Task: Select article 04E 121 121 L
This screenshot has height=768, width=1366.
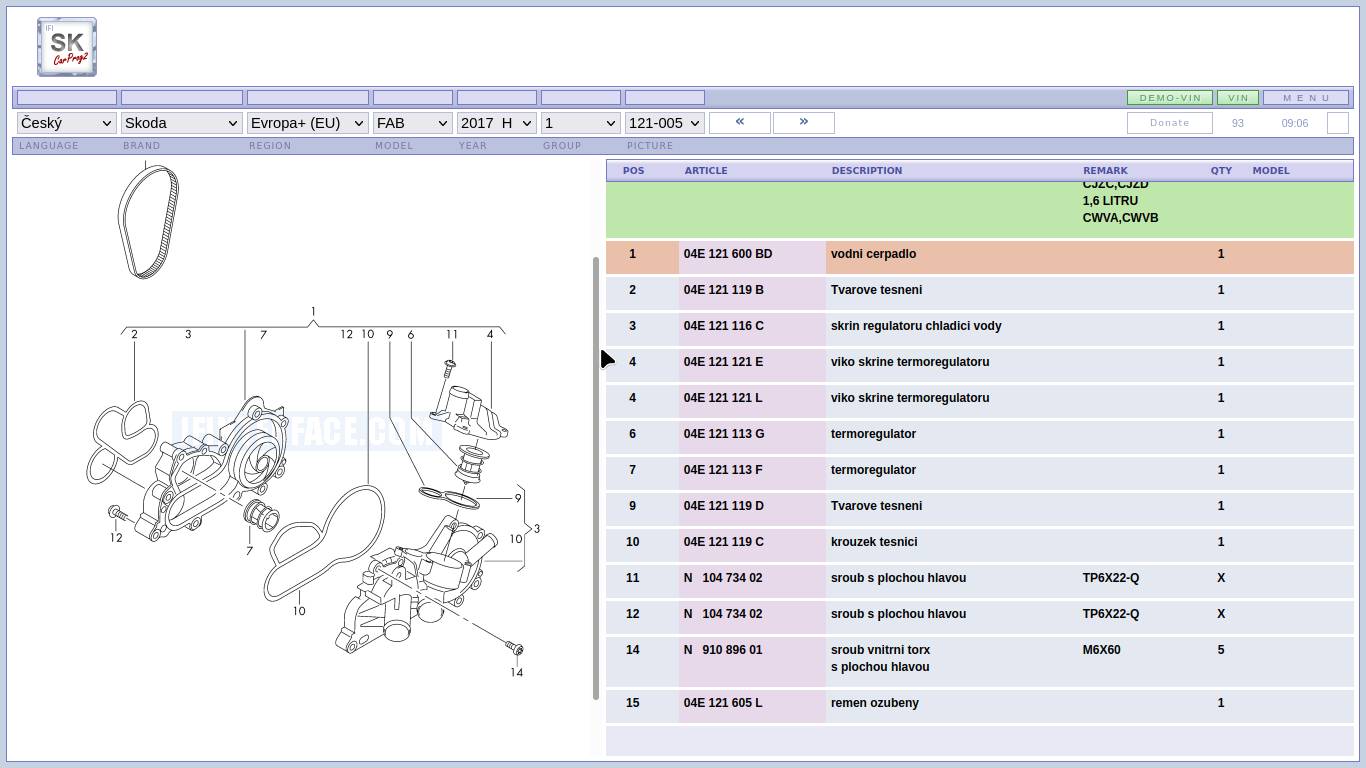Action: pos(723,398)
